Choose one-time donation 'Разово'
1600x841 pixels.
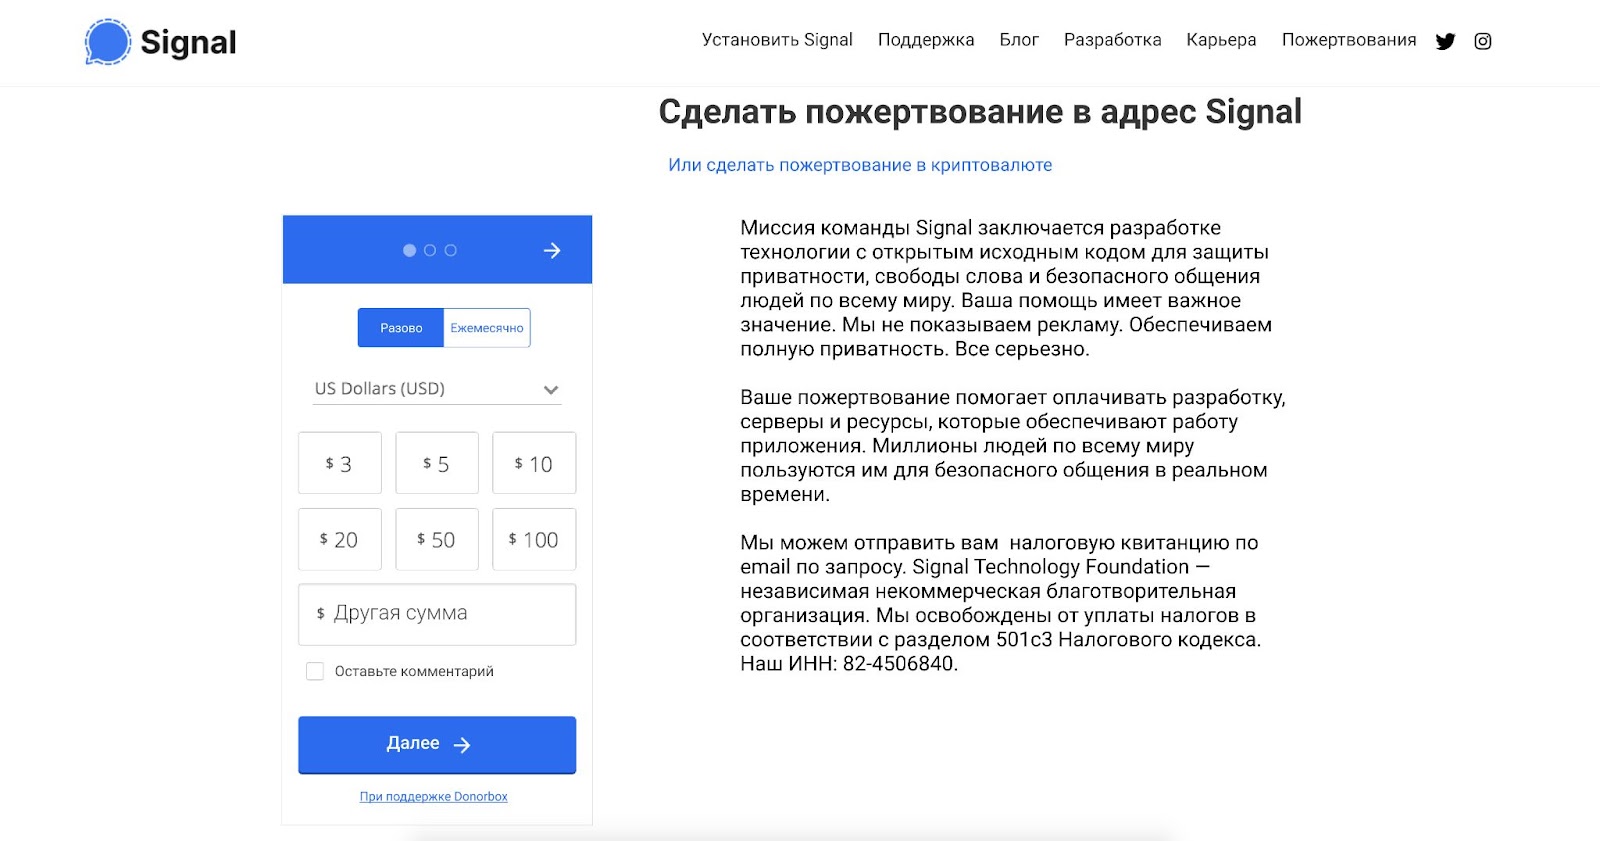pos(401,328)
